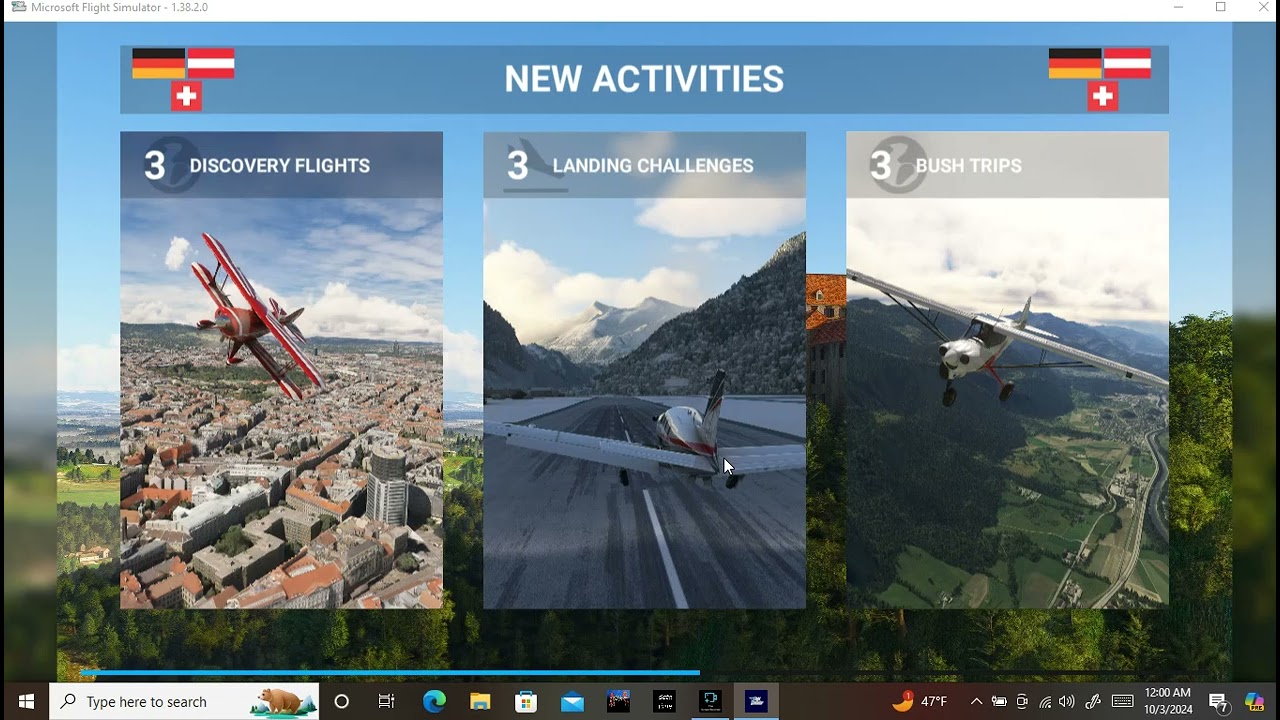Screen dimensions: 1280x720
Task: Switch to Flight Simulator taskbar icon
Action: [756, 701]
